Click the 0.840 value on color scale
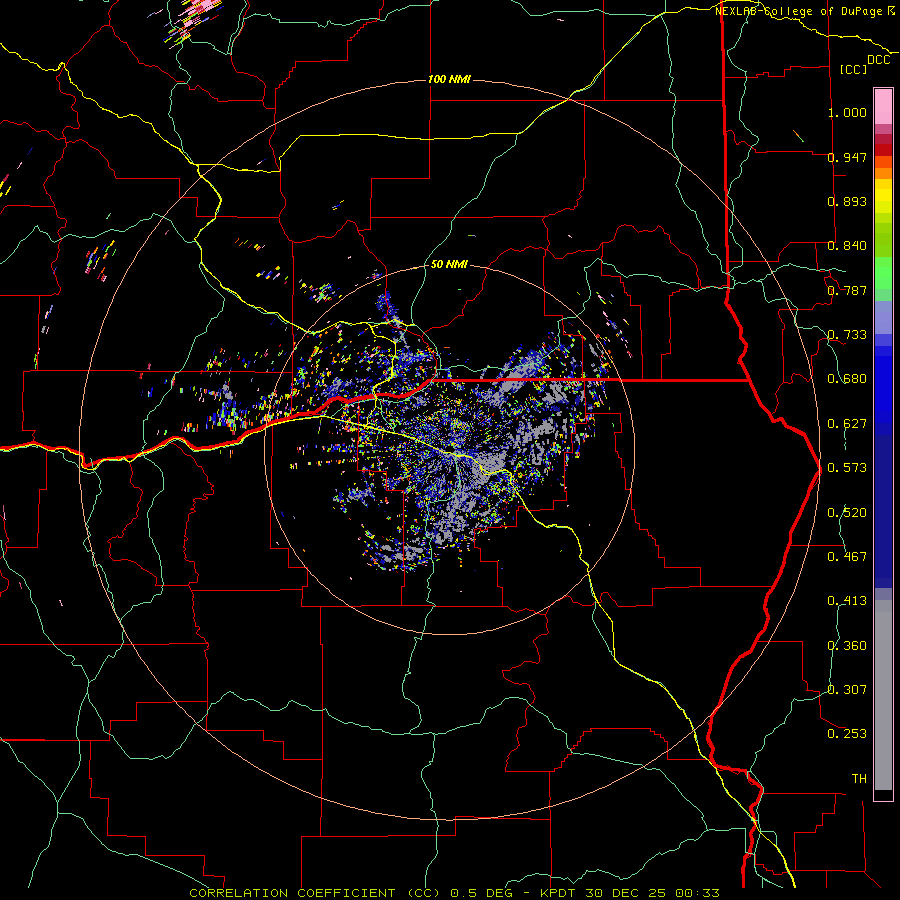Screen dimensions: 900x900 (847, 246)
